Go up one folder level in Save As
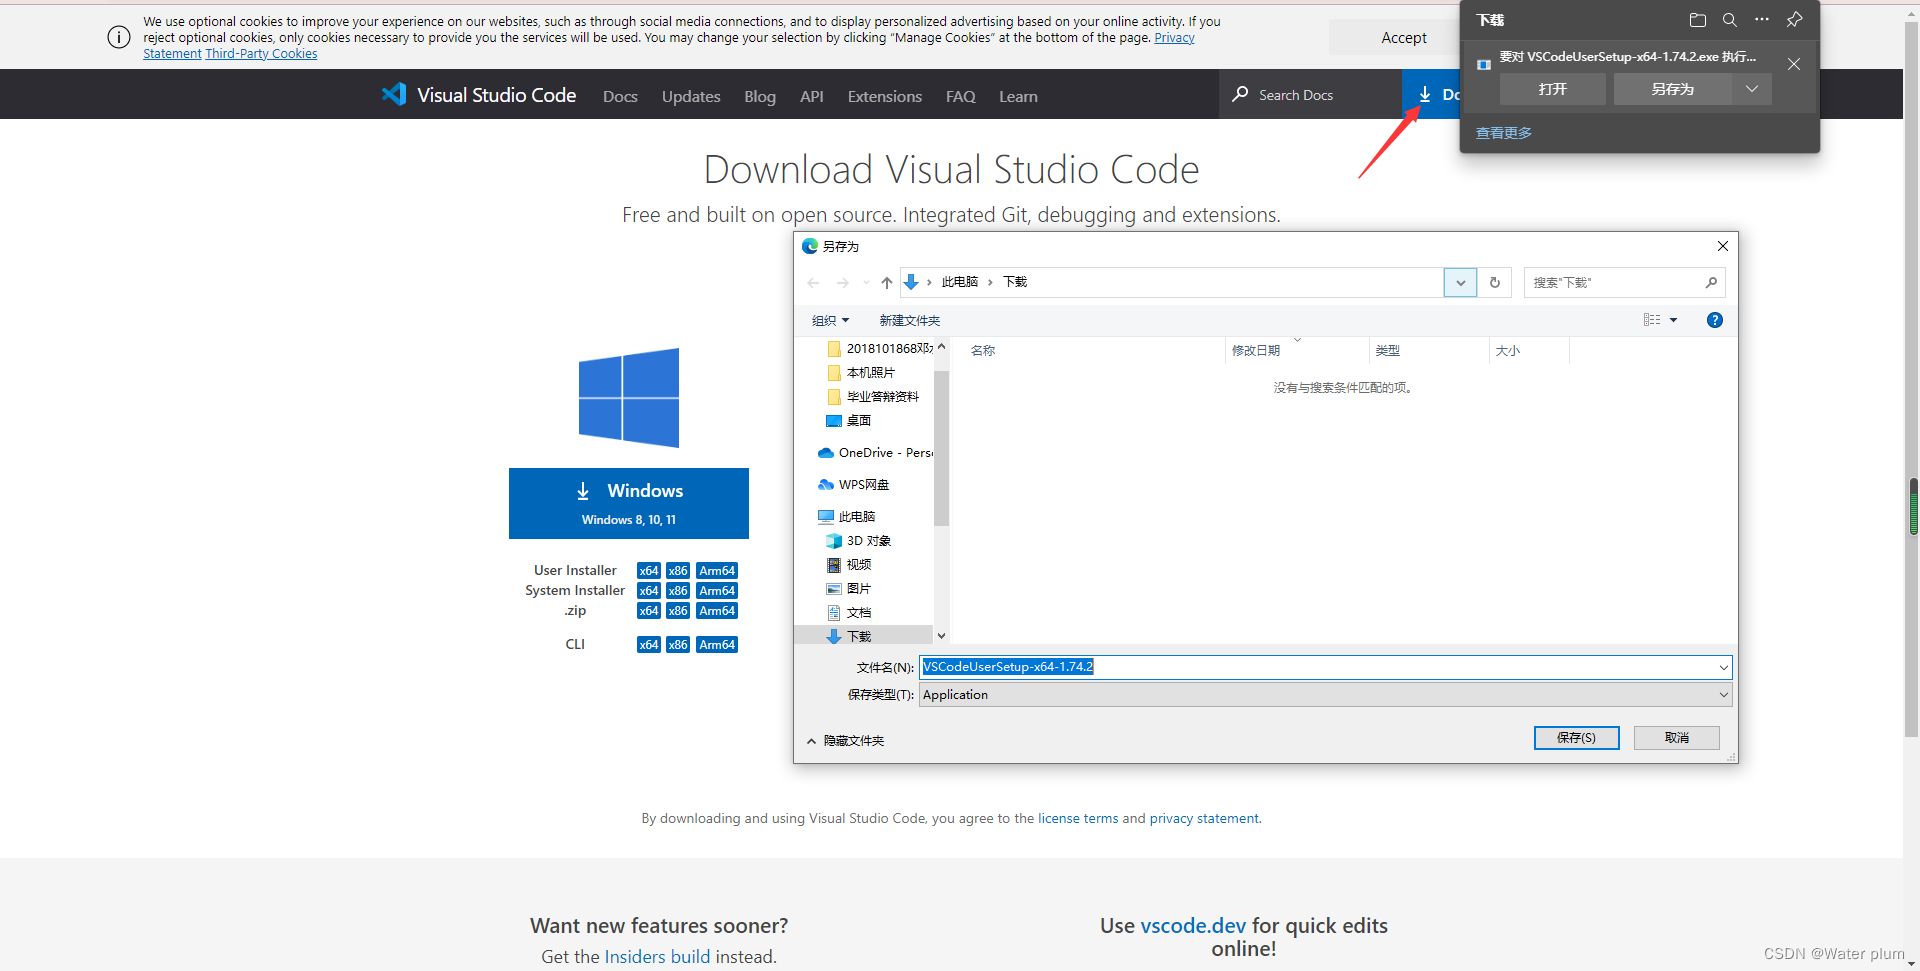This screenshot has height=971, width=1920. [887, 283]
